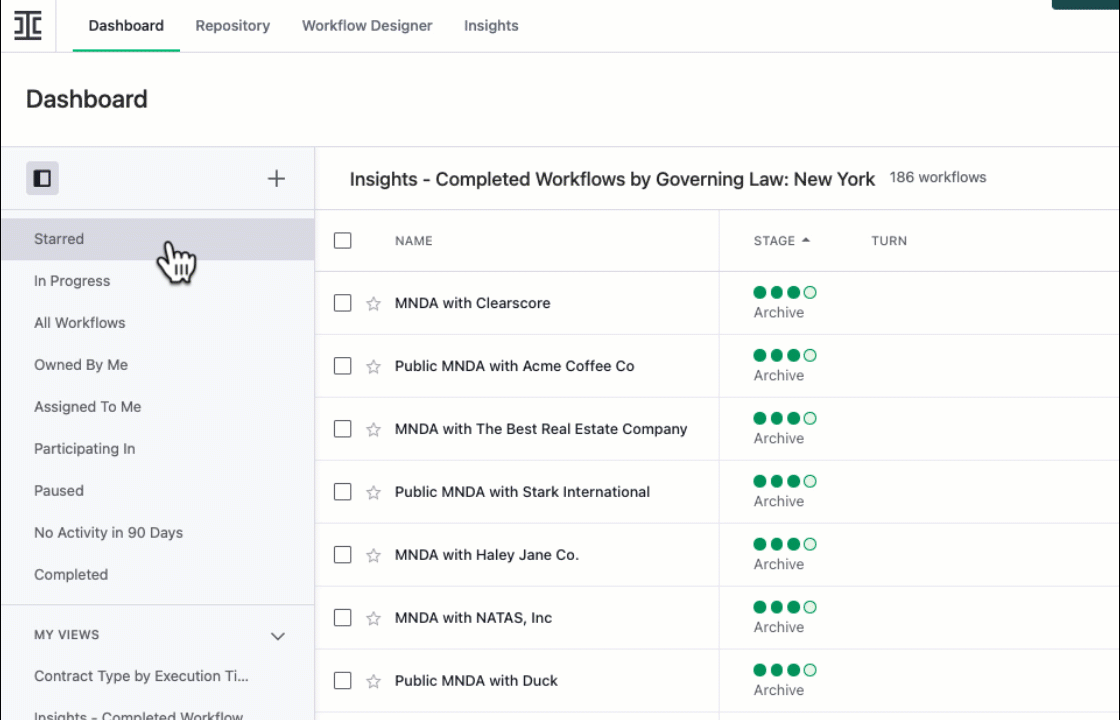Open the Insights tab
The width and height of the screenshot is (1120, 720).
click(x=491, y=25)
